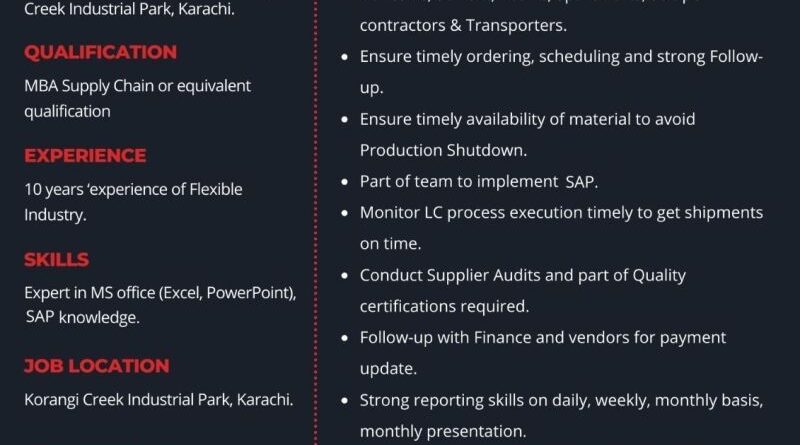Select the Strong reporting skills text

pos(560,400)
